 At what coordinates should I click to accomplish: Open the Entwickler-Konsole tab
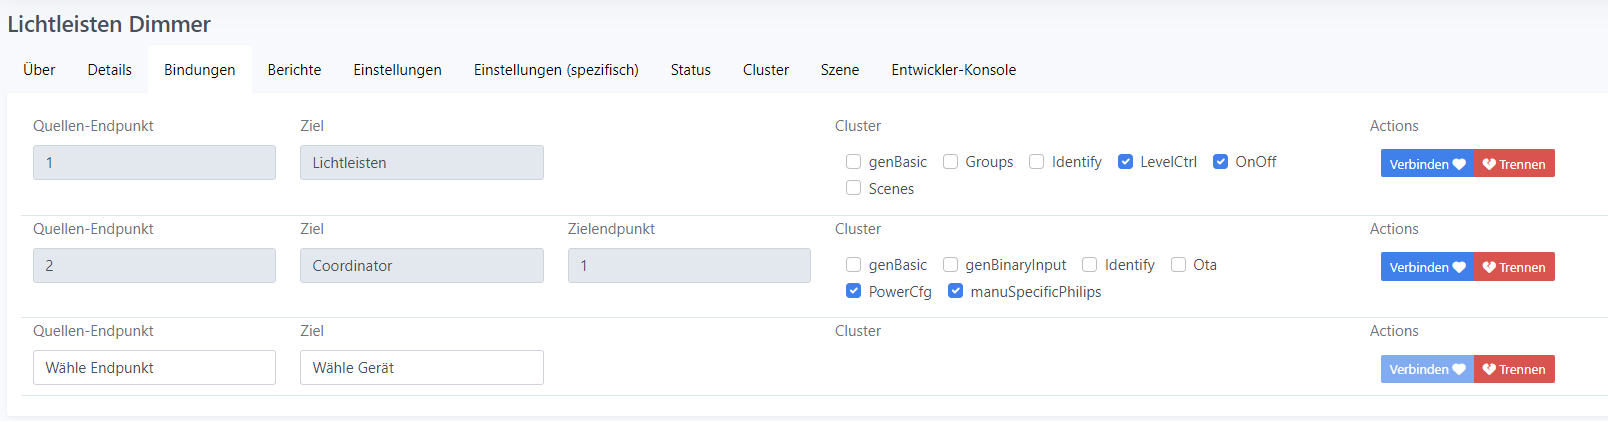tap(953, 70)
